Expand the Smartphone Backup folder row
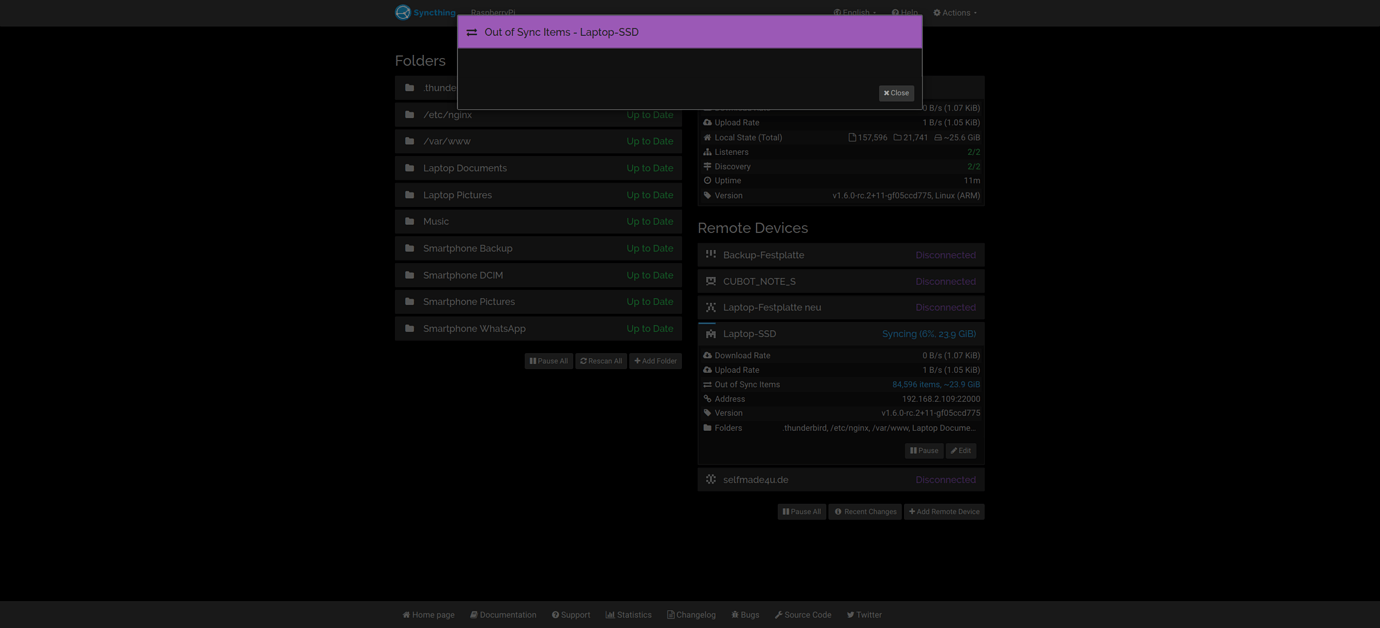The width and height of the screenshot is (1380, 628). (x=538, y=248)
